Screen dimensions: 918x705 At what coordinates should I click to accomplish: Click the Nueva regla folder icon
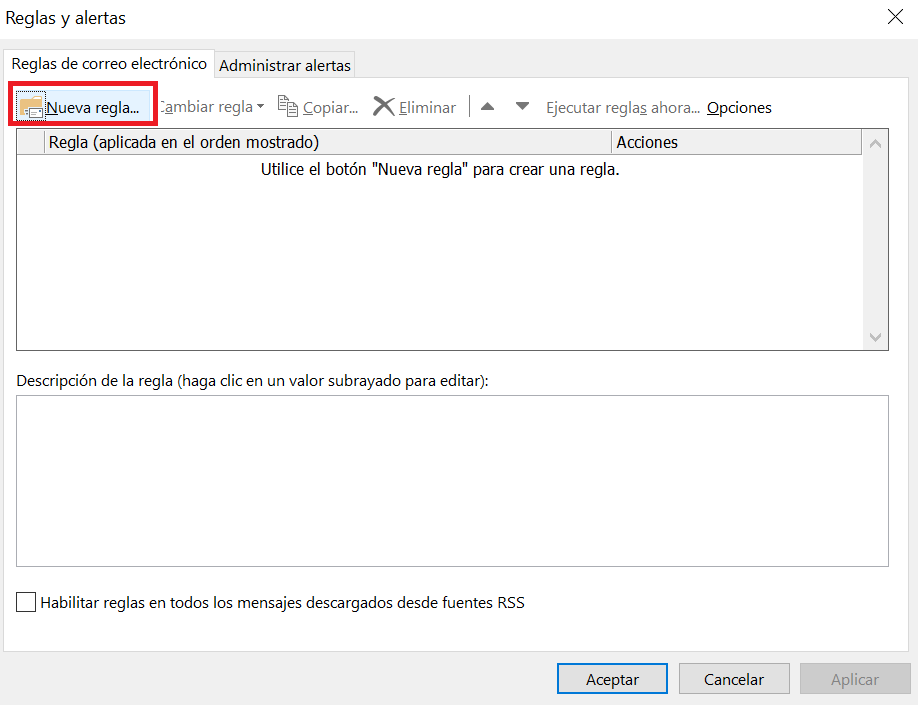tap(32, 107)
